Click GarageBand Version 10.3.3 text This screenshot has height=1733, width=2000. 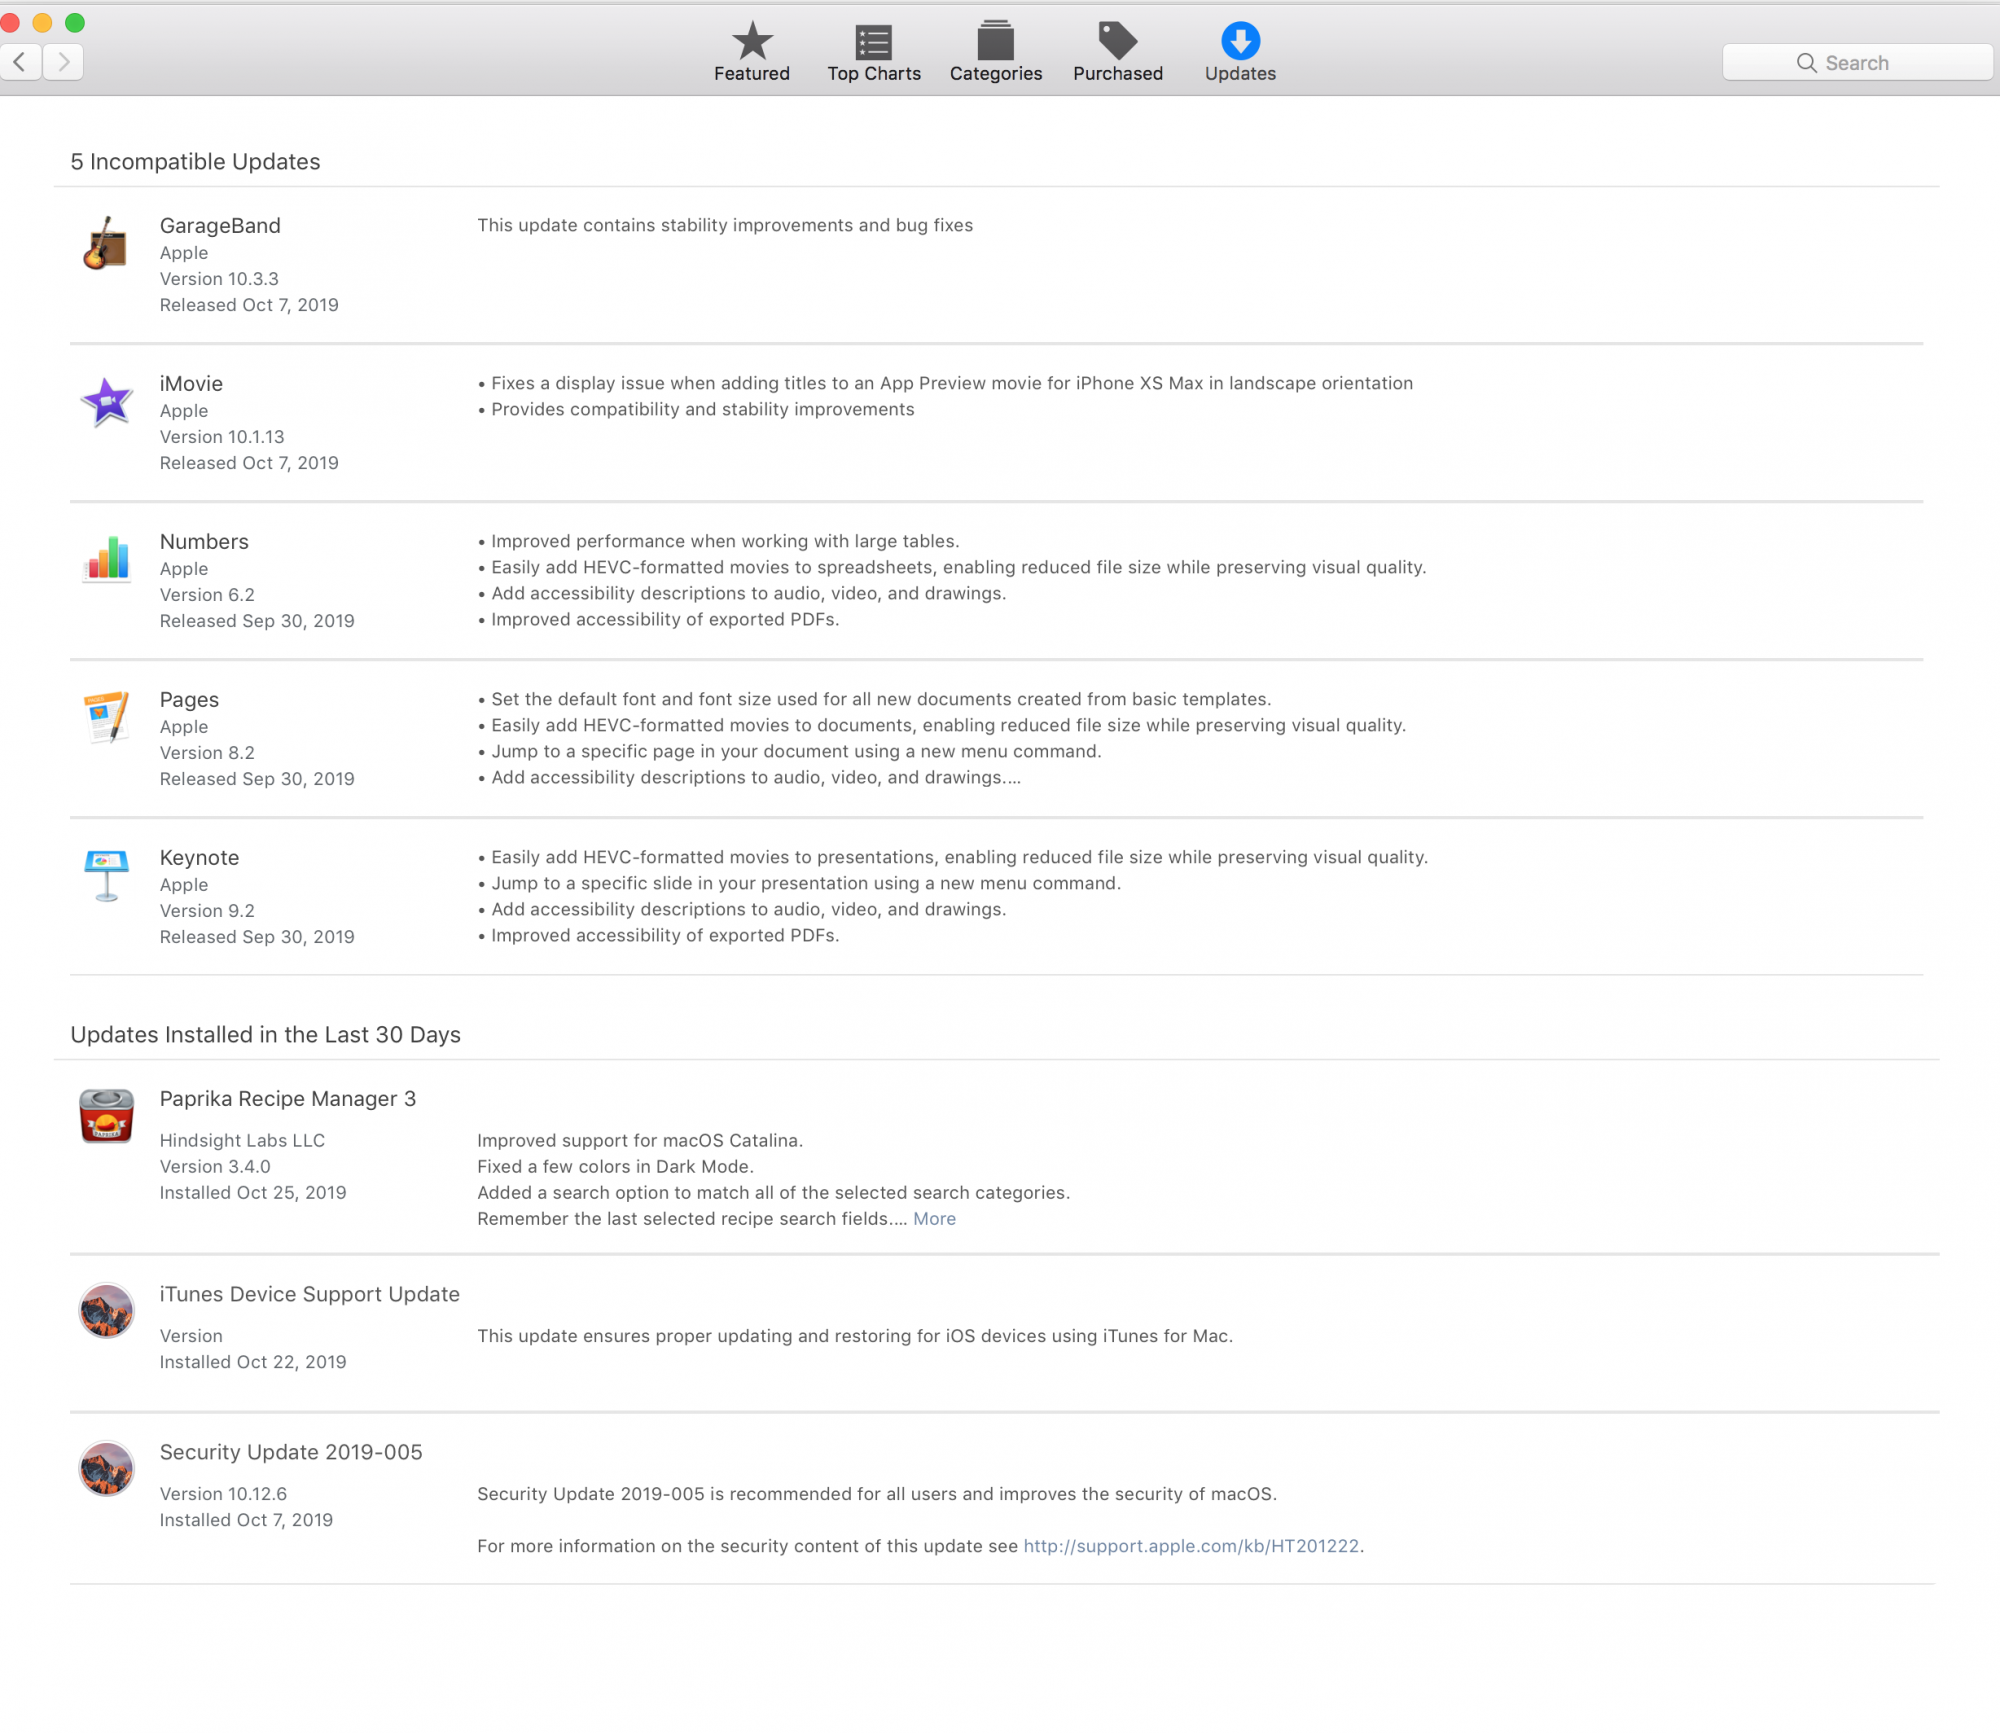219,279
